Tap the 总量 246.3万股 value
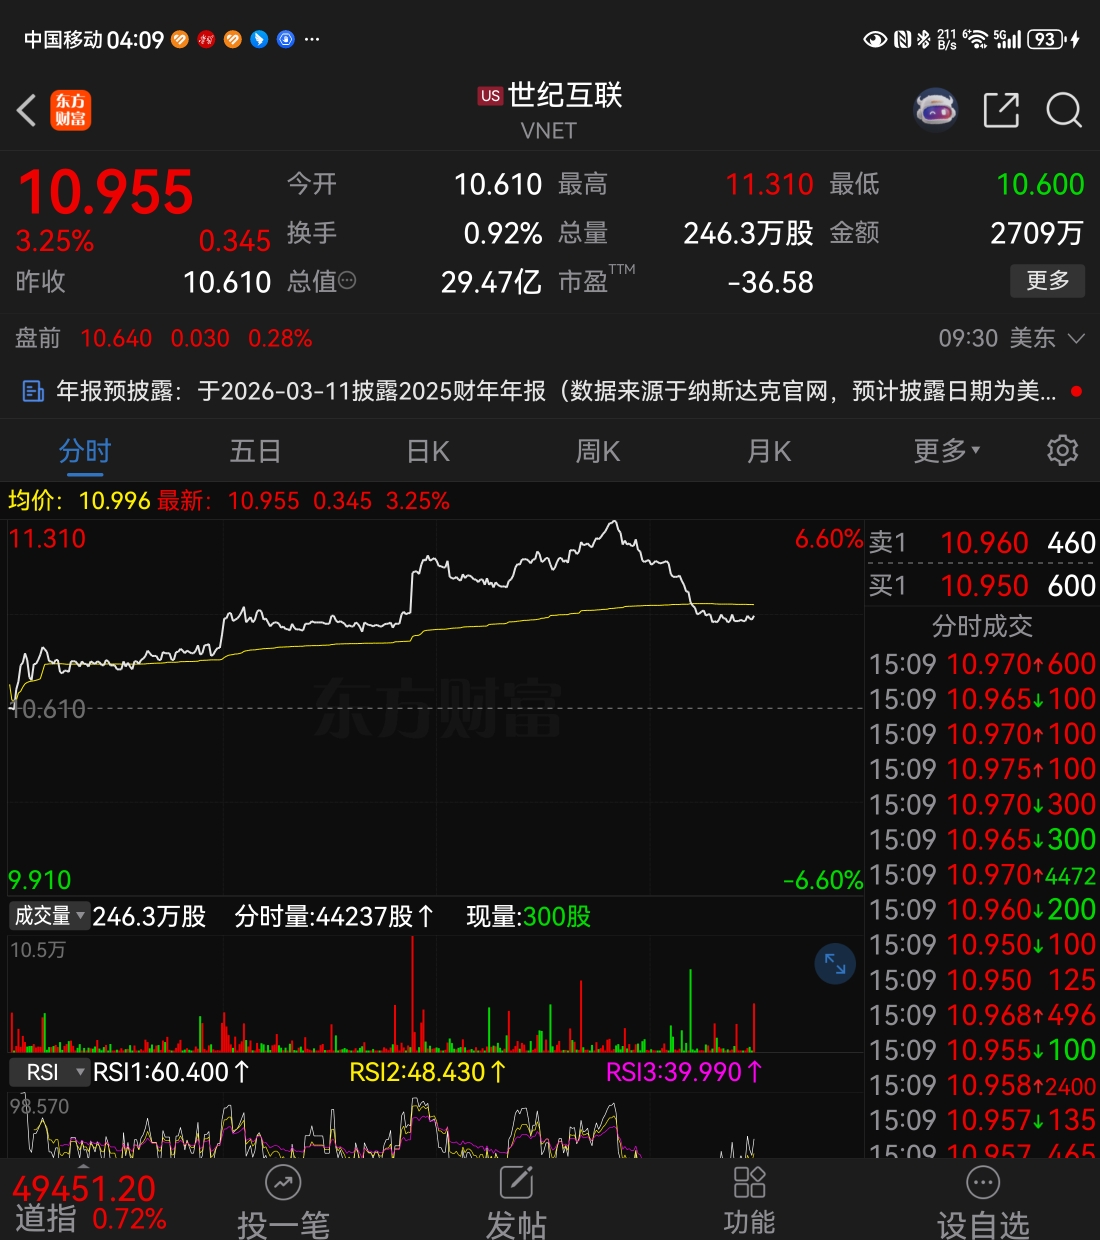Image resolution: width=1100 pixels, height=1240 pixels. (748, 233)
